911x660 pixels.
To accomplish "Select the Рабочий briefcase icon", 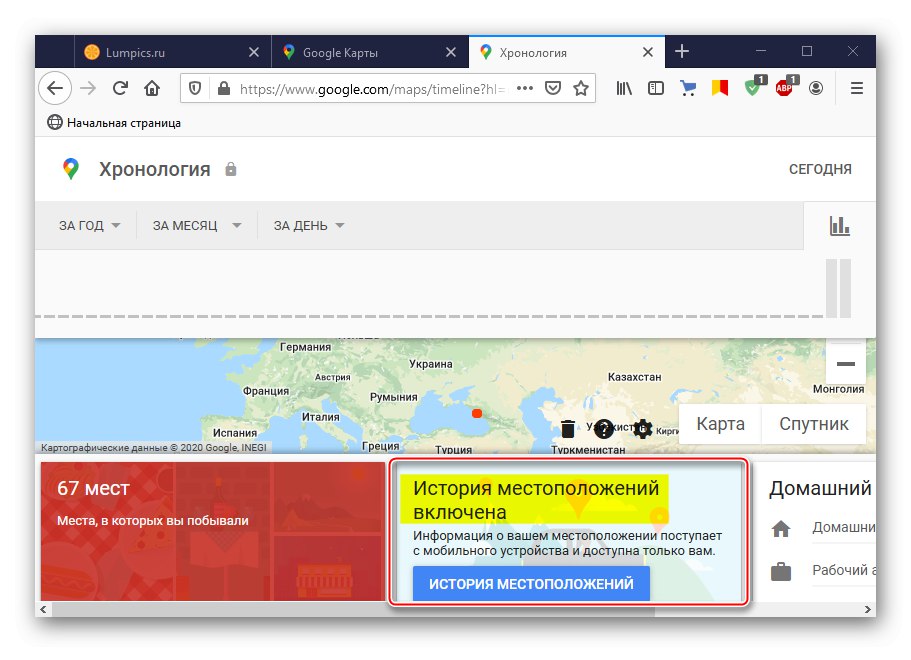I will point(781,570).
